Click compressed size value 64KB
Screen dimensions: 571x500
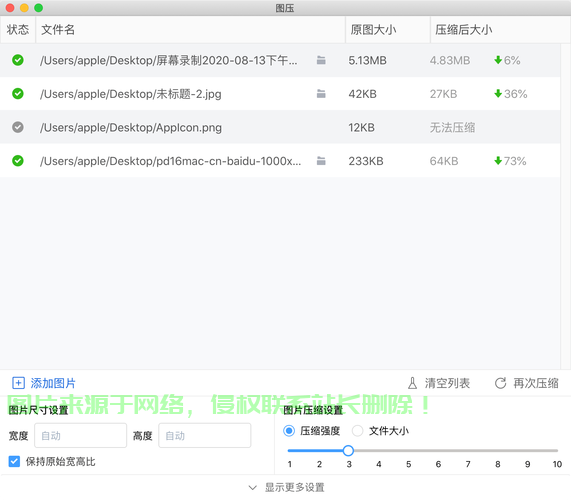[x=444, y=161]
